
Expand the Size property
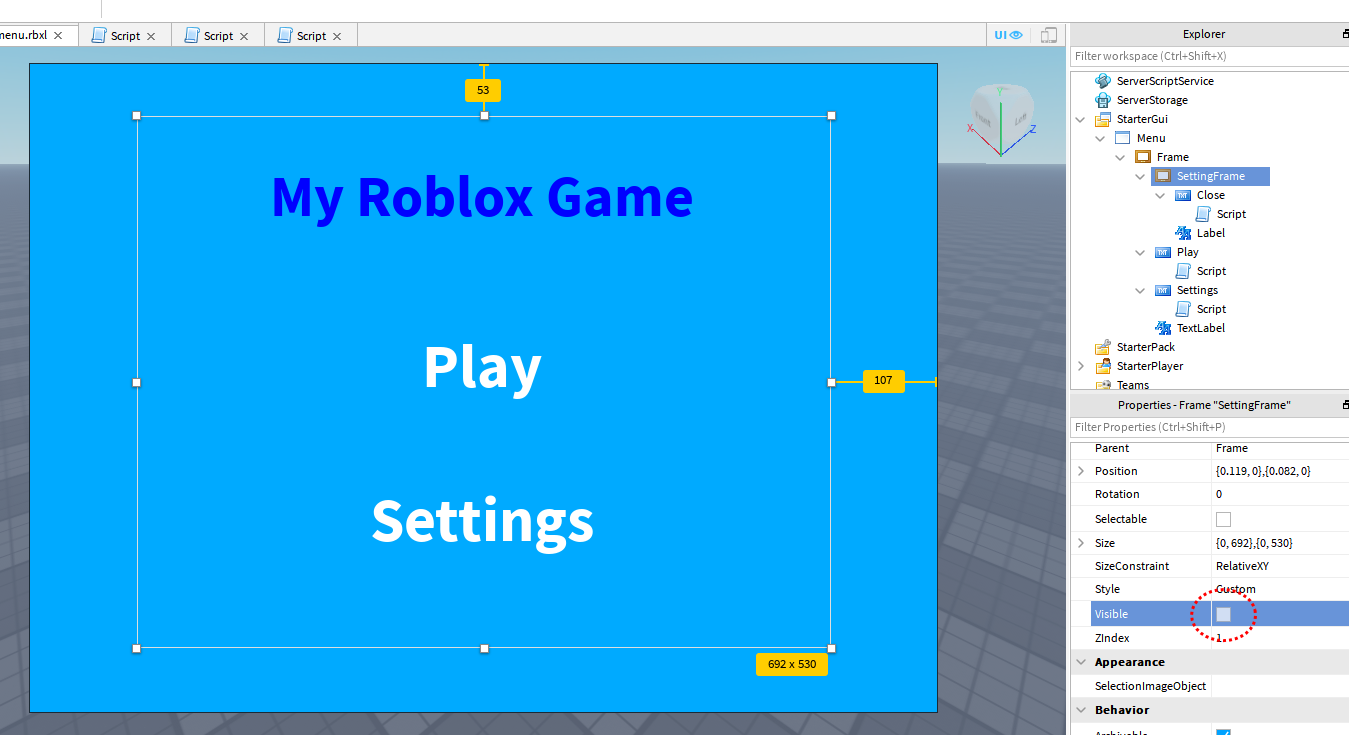pyautogui.click(x=1080, y=543)
